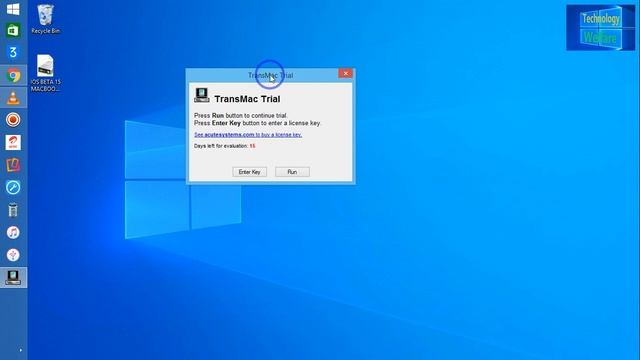The width and height of the screenshot is (640, 360).
Task: Open the blue circular wrench tool icon
Action: click(x=13, y=187)
